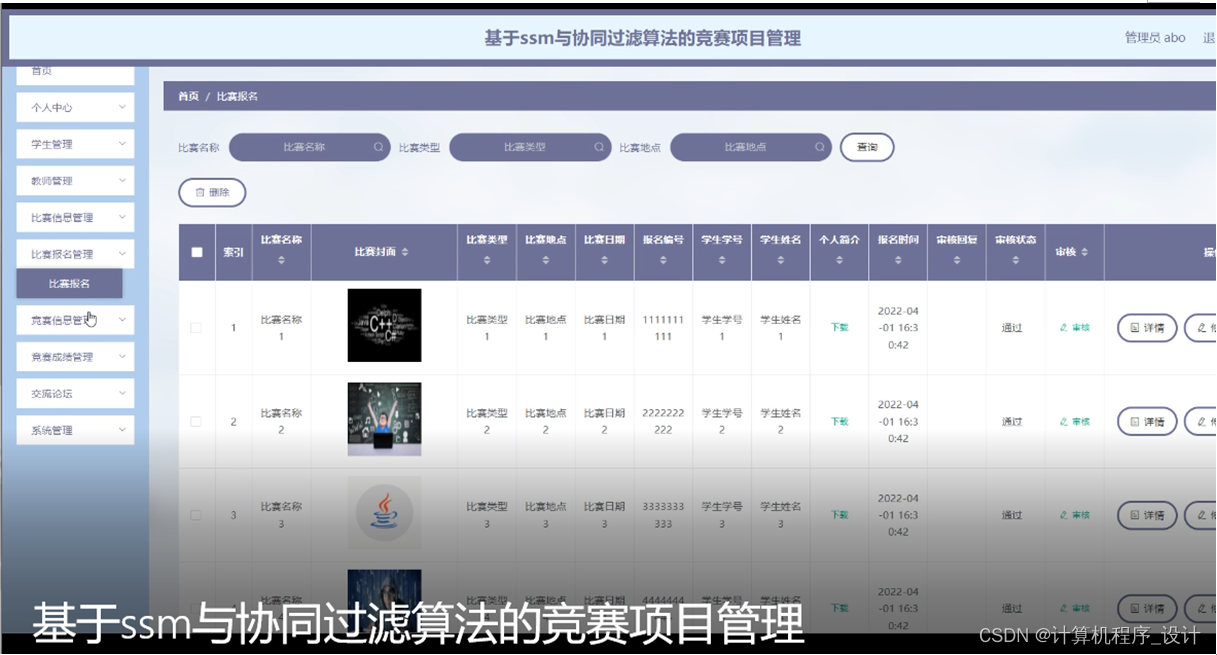Screen dimensions: 1217x655
Task: Sort by the 比赛名称 column arrows
Action: point(281,260)
